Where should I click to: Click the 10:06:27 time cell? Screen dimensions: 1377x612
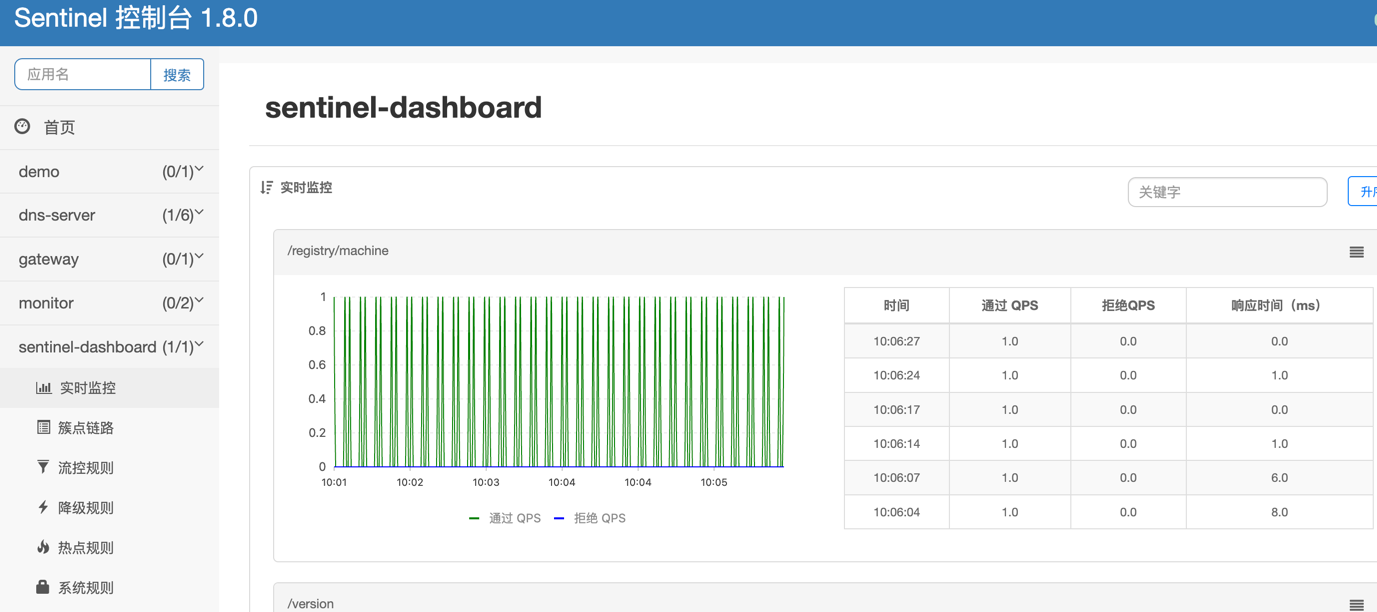coord(896,341)
